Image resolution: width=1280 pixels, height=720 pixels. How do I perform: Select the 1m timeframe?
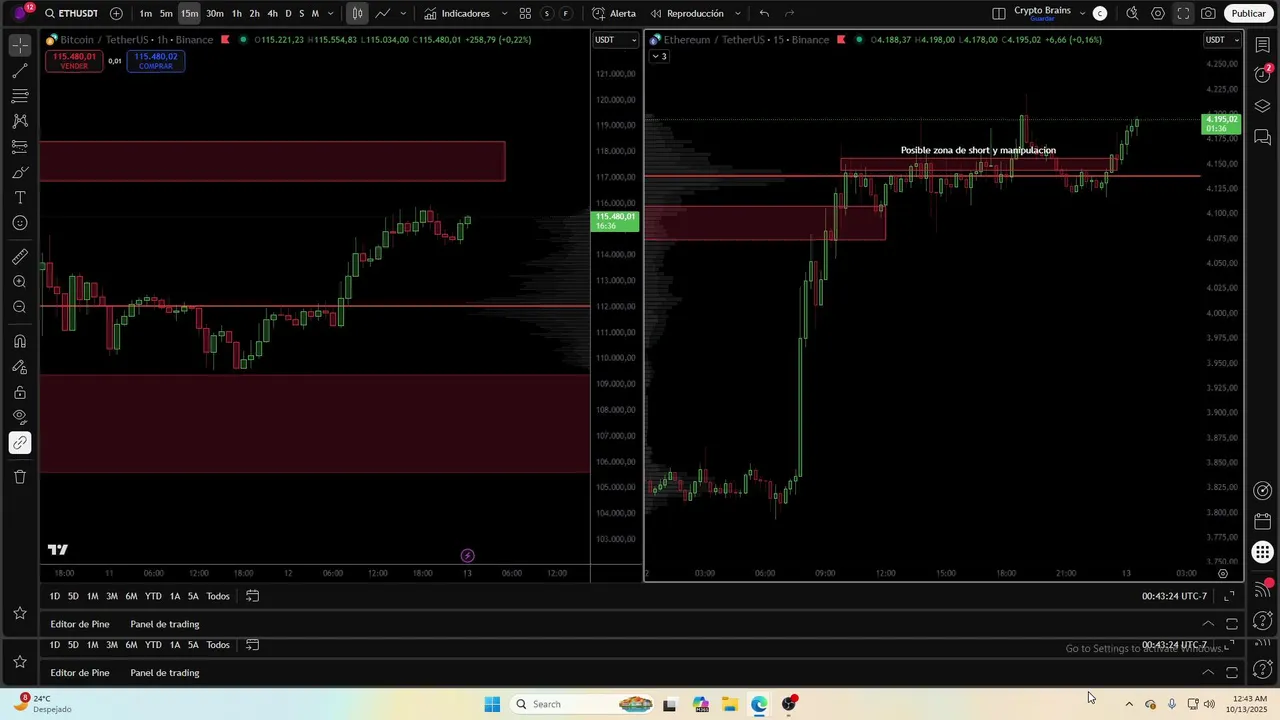coord(146,13)
